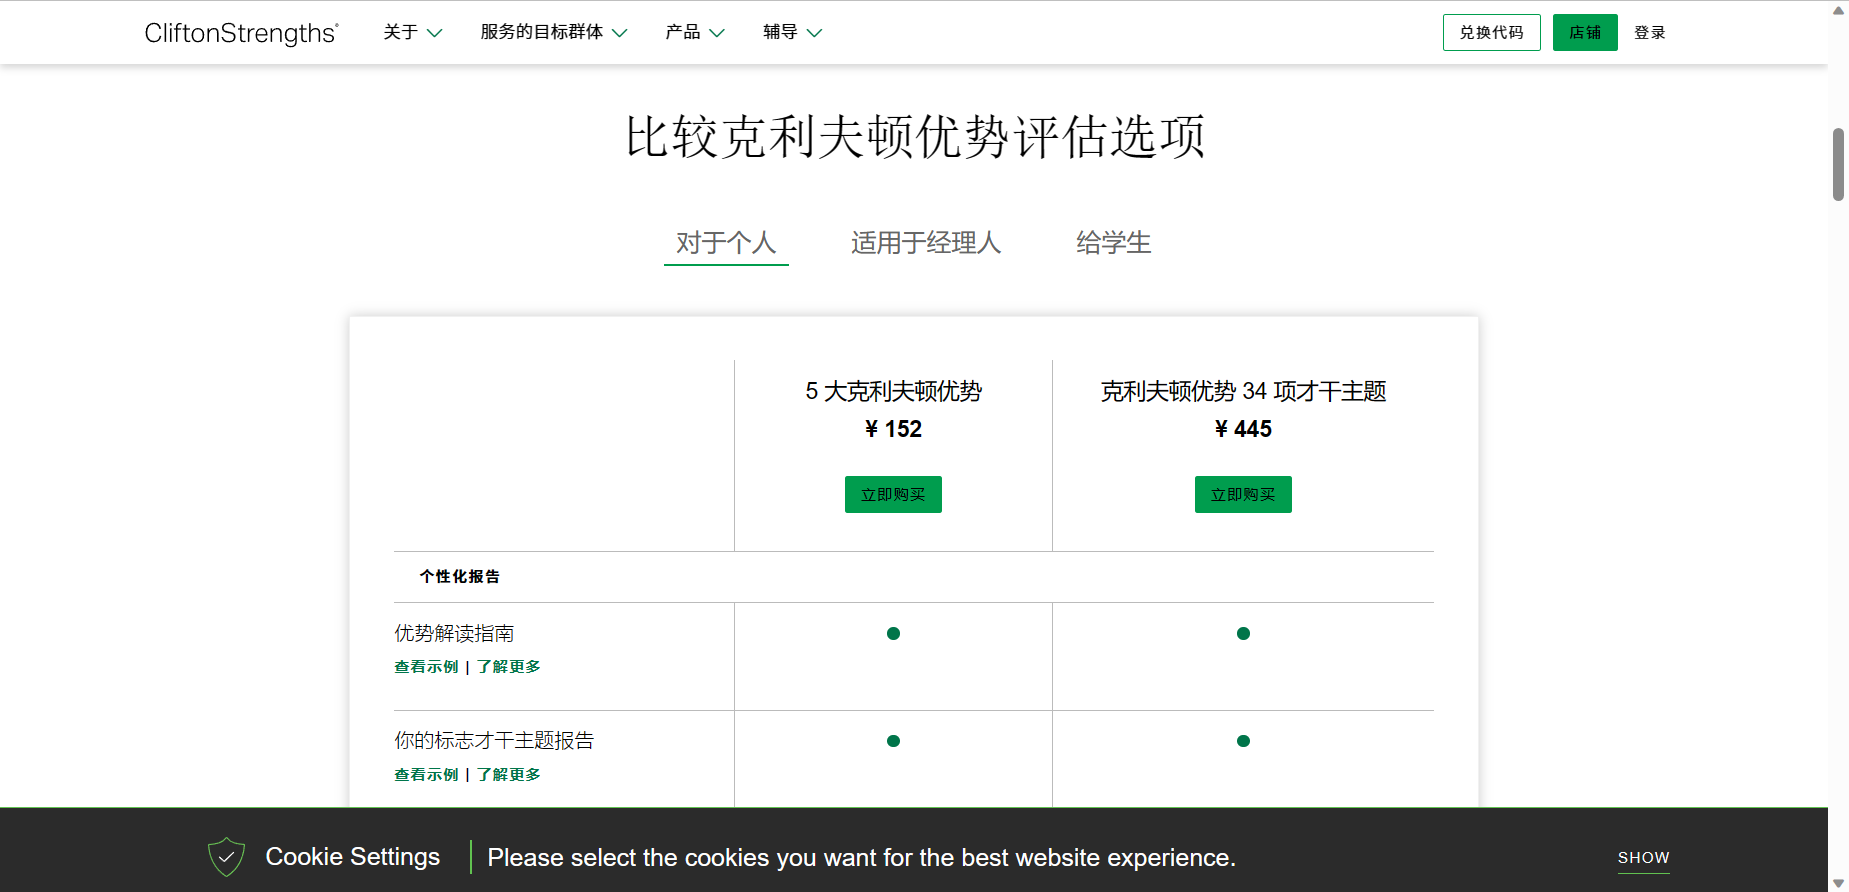Image resolution: width=1849 pixels, height=892 pixels.
Task: Click the 优势解读指南 row label
Action: point(454,634)
